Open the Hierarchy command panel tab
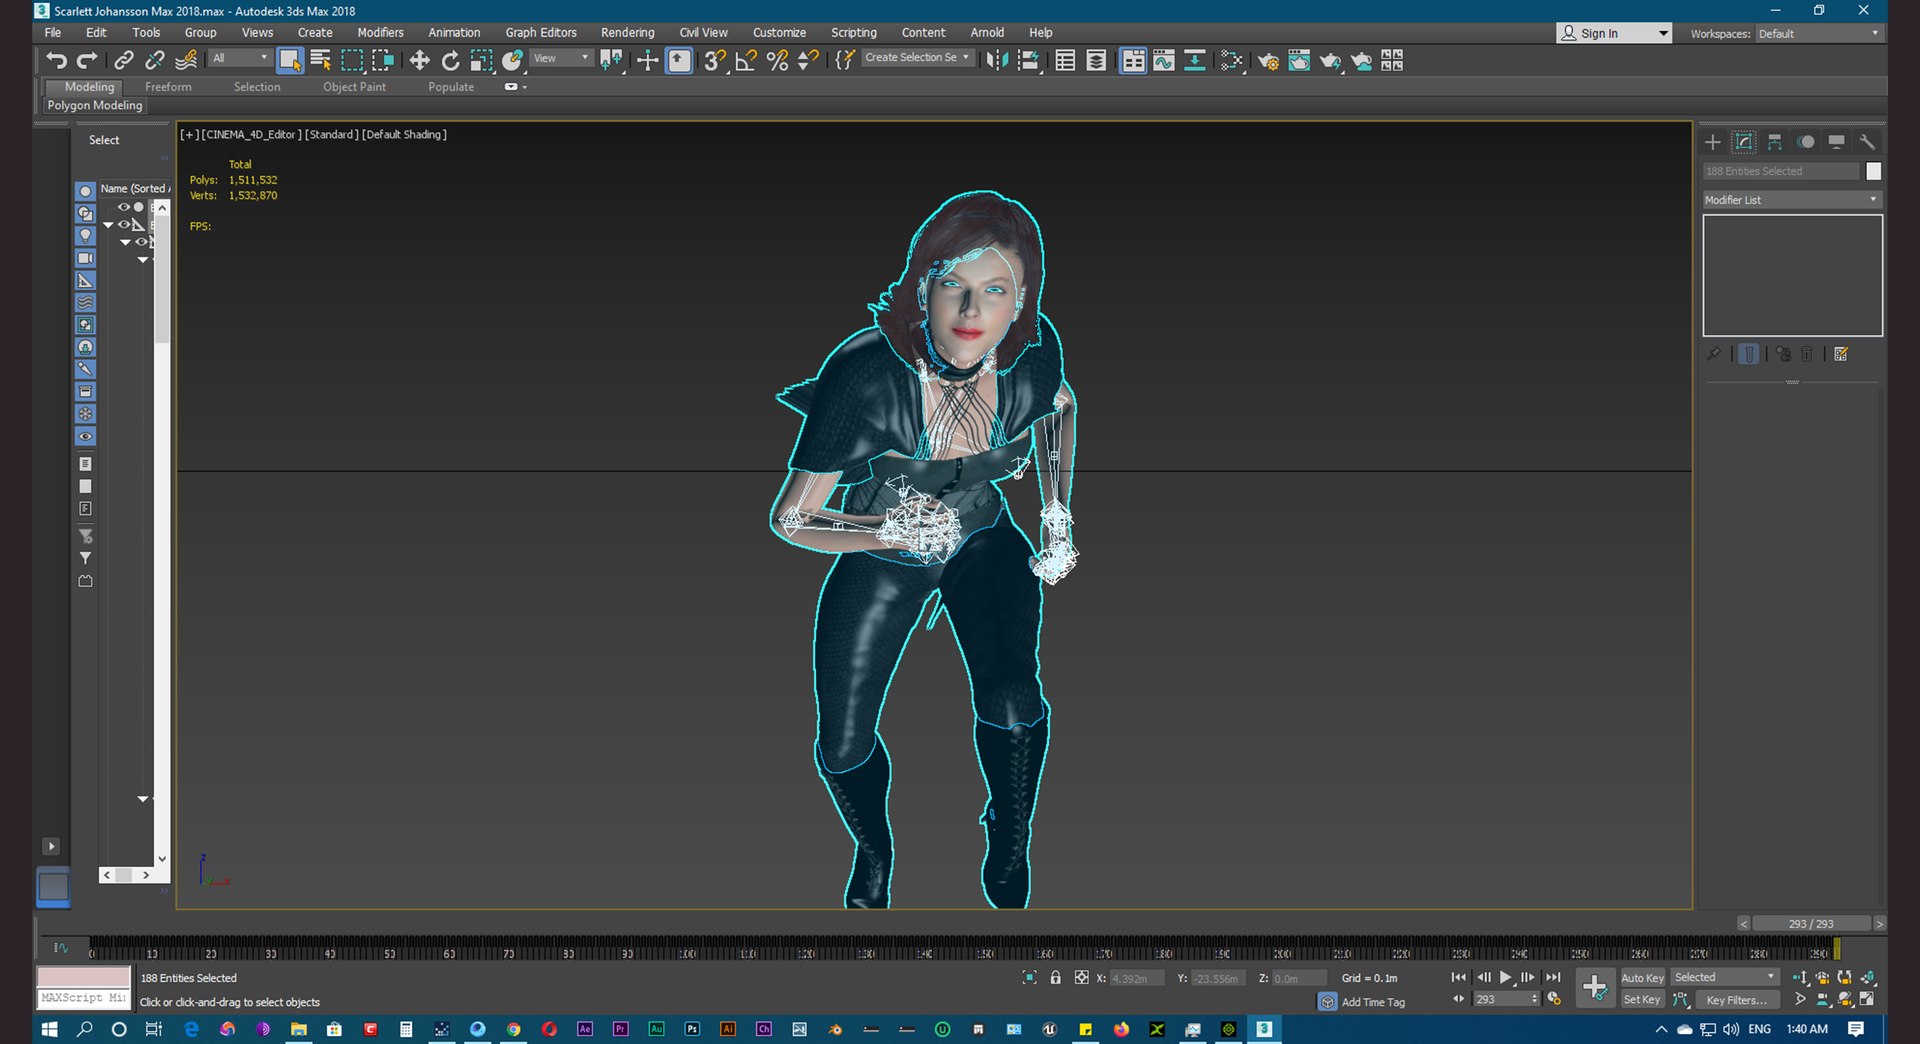 1775,142
